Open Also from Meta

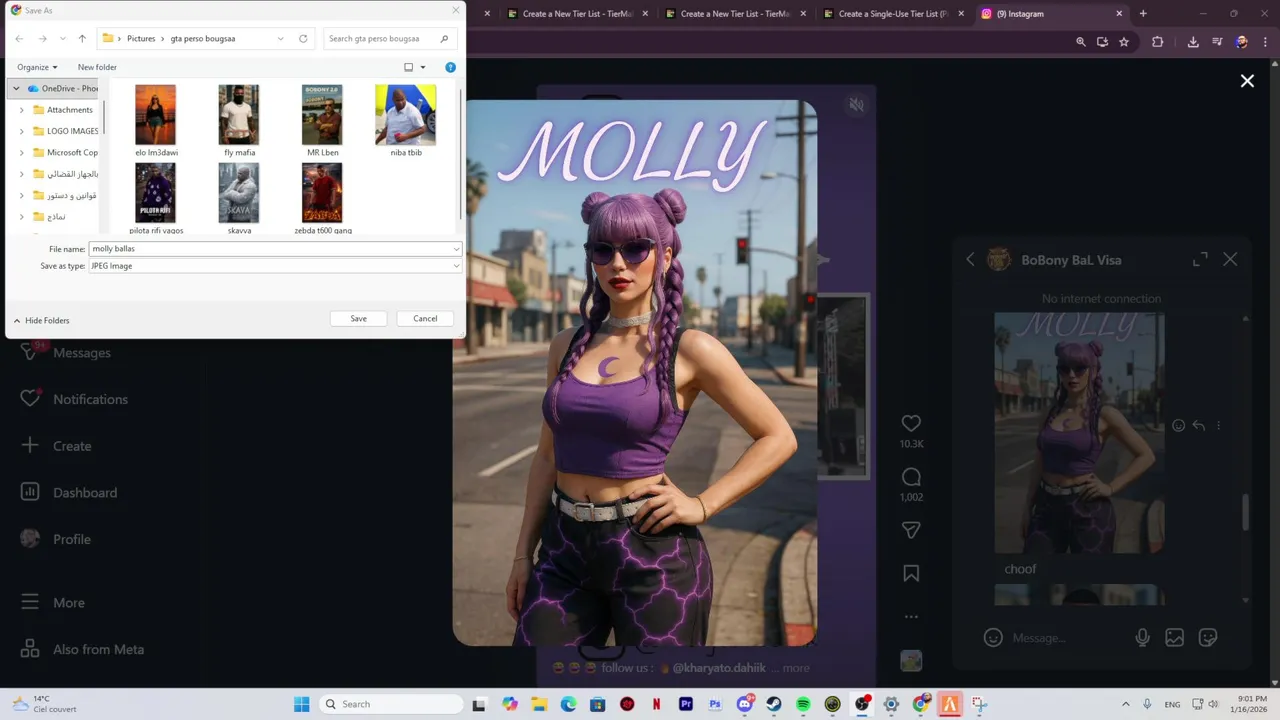pyautogui.click(x=83, y=649)
